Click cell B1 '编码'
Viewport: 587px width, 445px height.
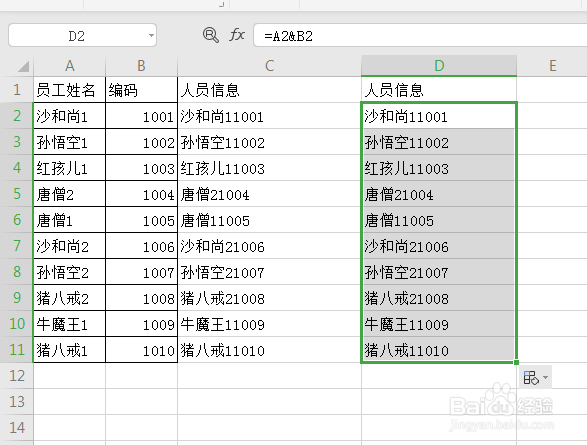[142, 90]
